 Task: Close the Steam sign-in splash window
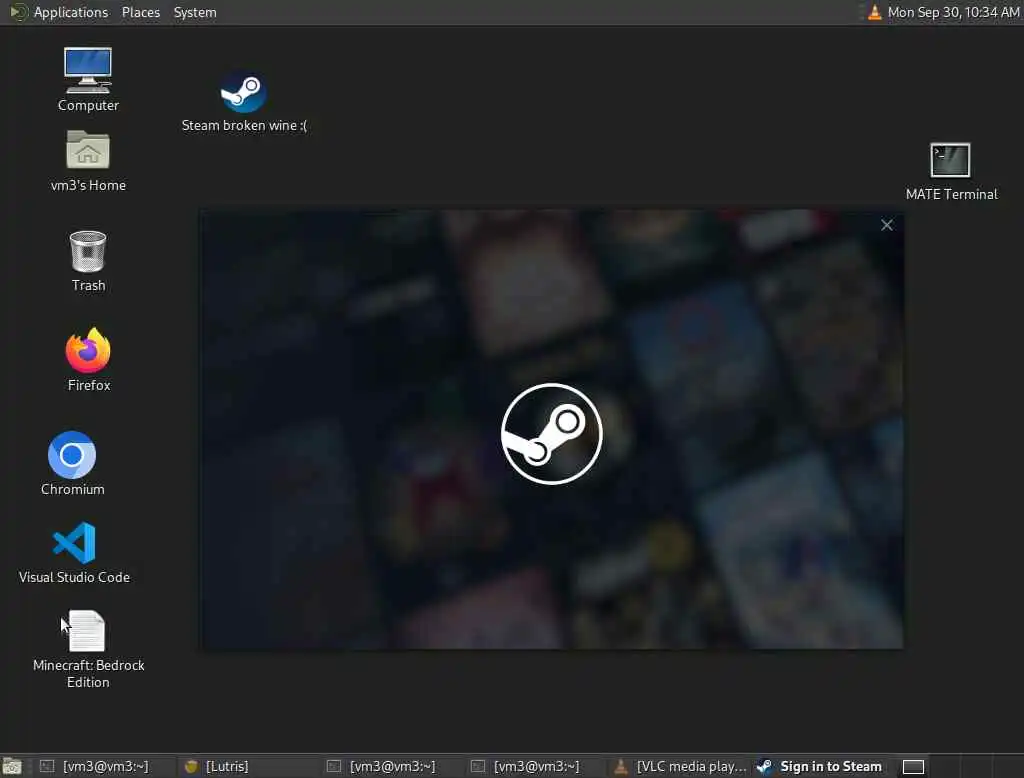pyautogui.click(x=886, y=225)
